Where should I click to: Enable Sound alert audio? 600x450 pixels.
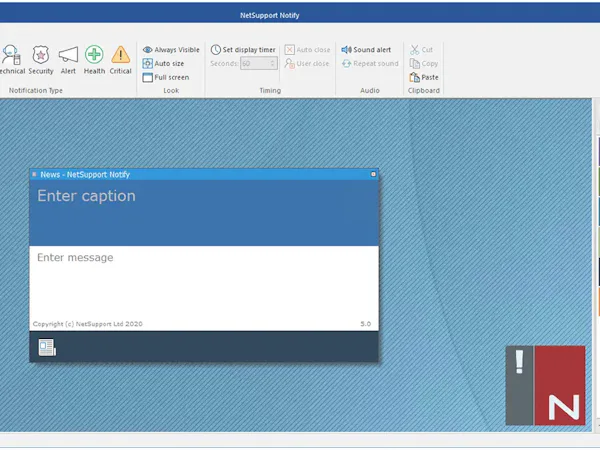click(x=366, y=50)
